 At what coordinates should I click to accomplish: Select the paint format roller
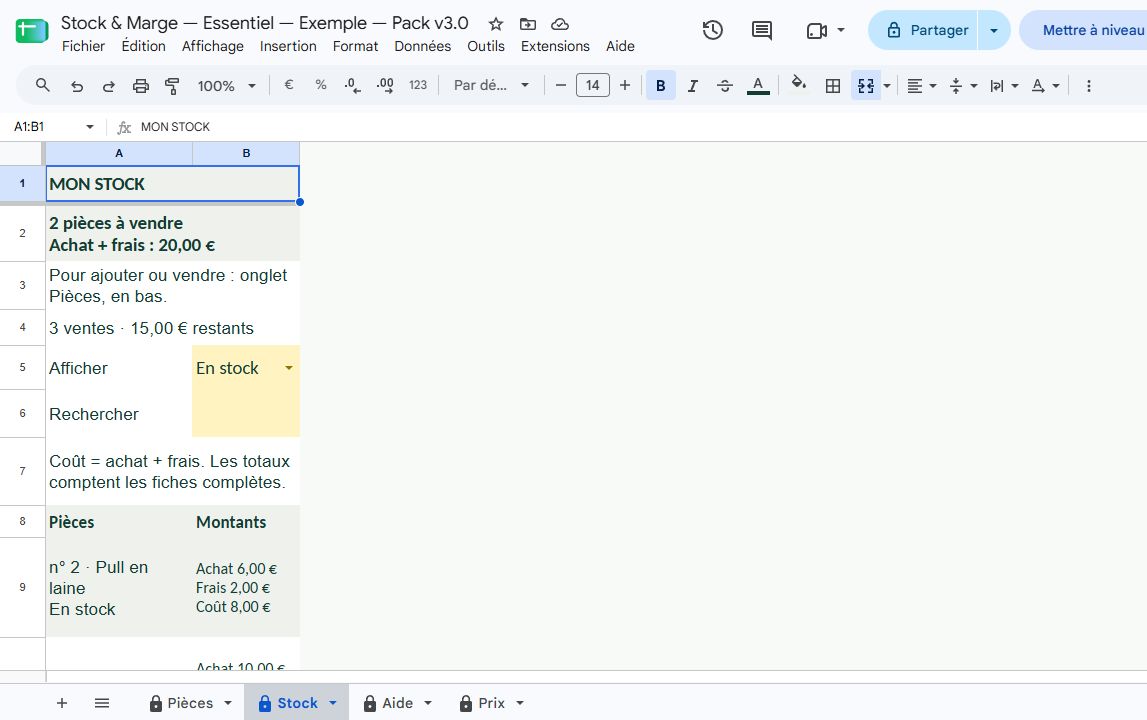[172, 86]
